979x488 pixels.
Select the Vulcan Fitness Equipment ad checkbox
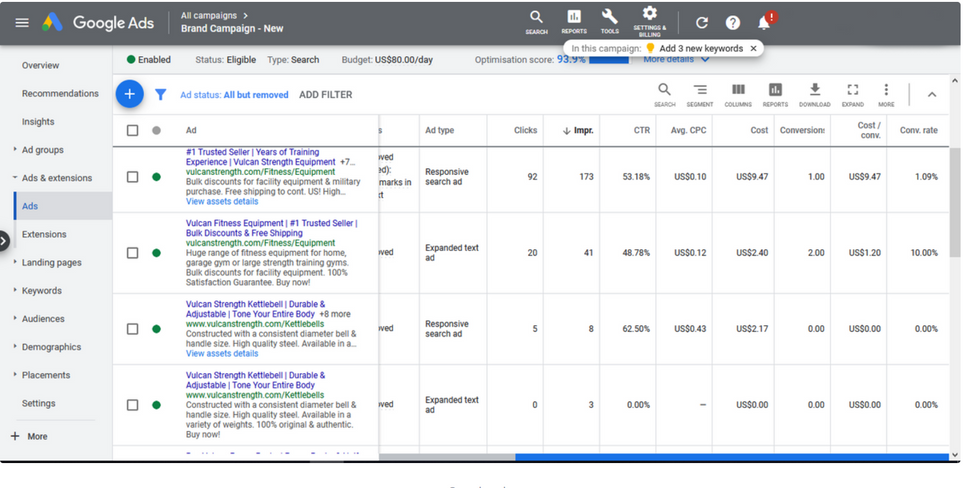coord(132,253)
